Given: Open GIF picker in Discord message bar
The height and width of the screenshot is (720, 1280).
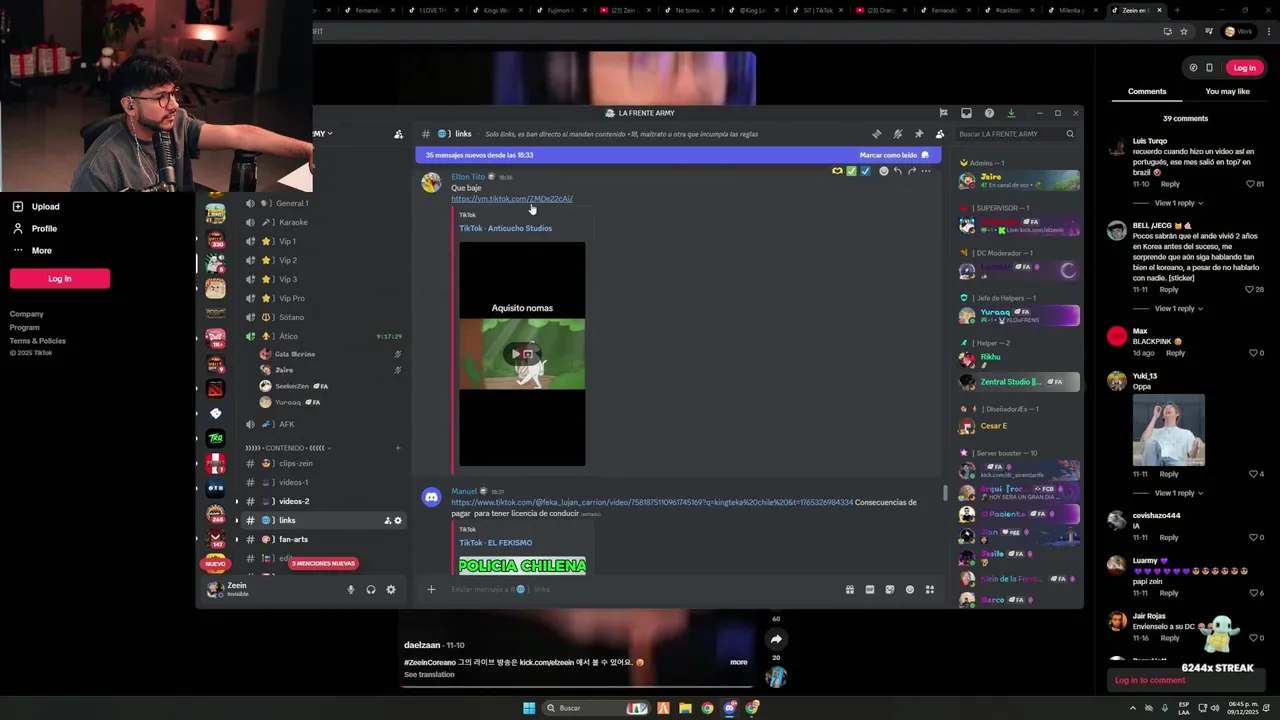Looking at the screenshot, I should pyautogui.click(x=870, y=590).
